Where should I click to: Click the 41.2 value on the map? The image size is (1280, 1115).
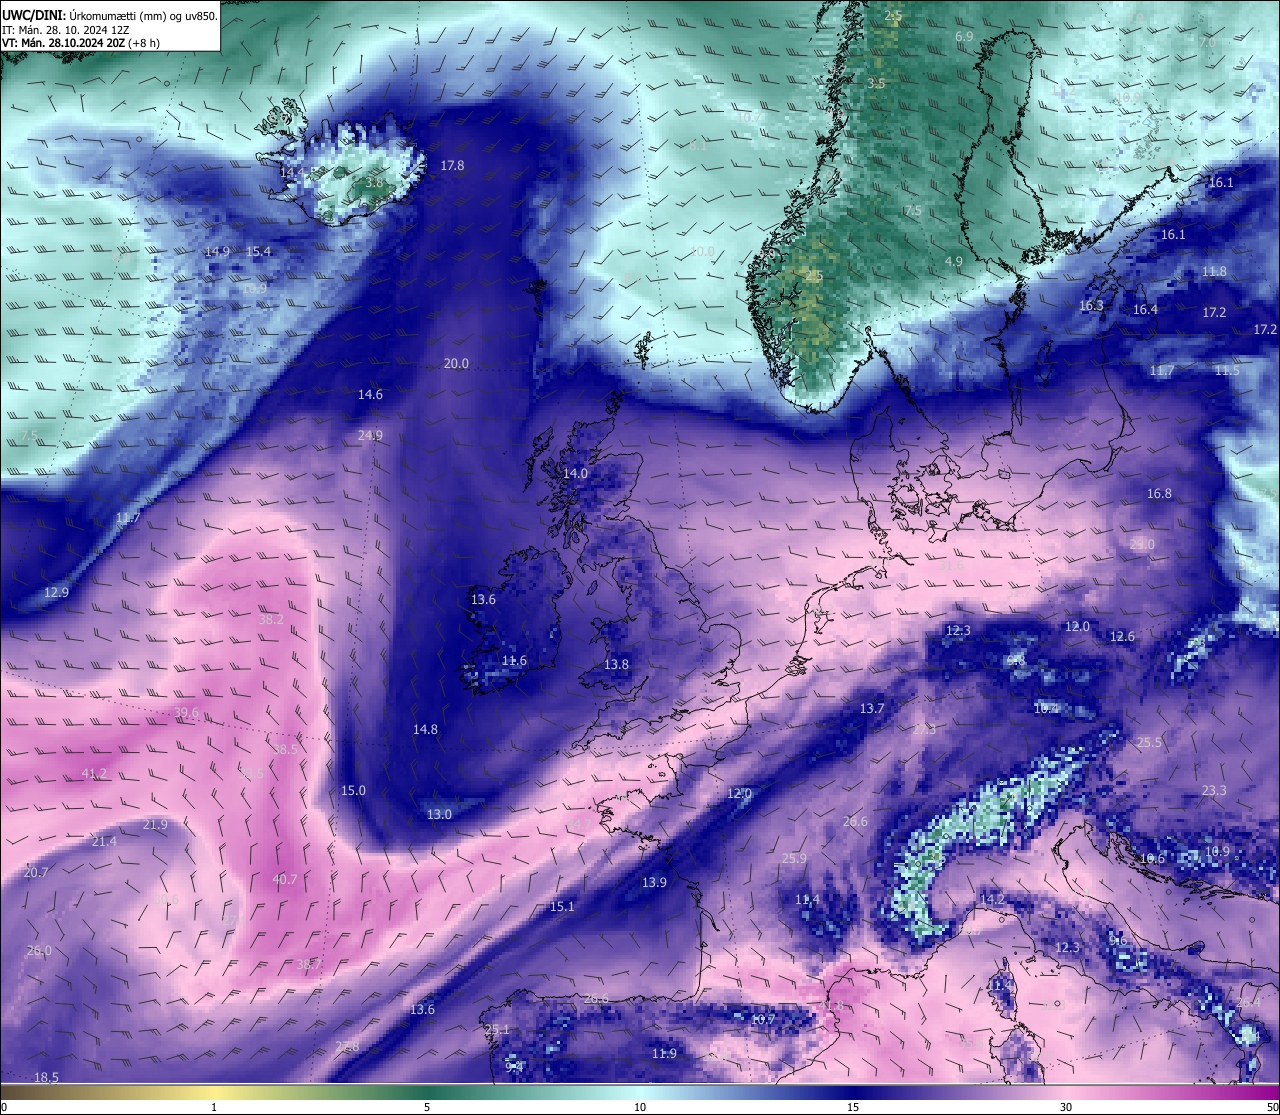[x=94, y=773]
